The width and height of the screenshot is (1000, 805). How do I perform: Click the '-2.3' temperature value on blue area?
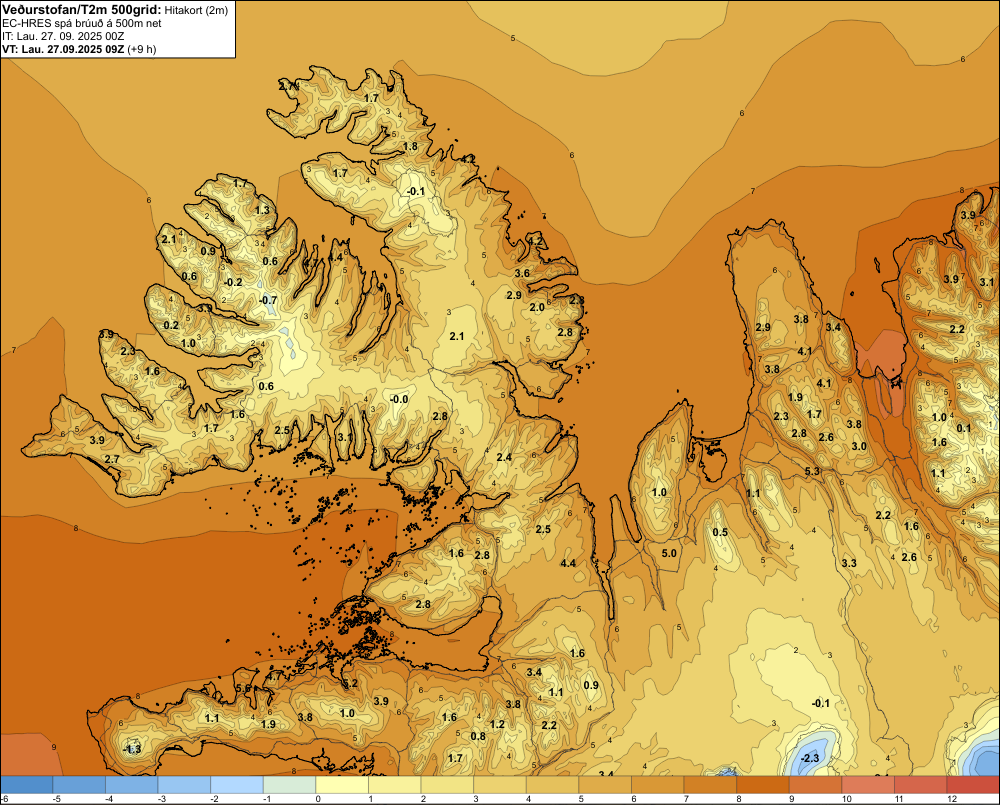[809, 758]
